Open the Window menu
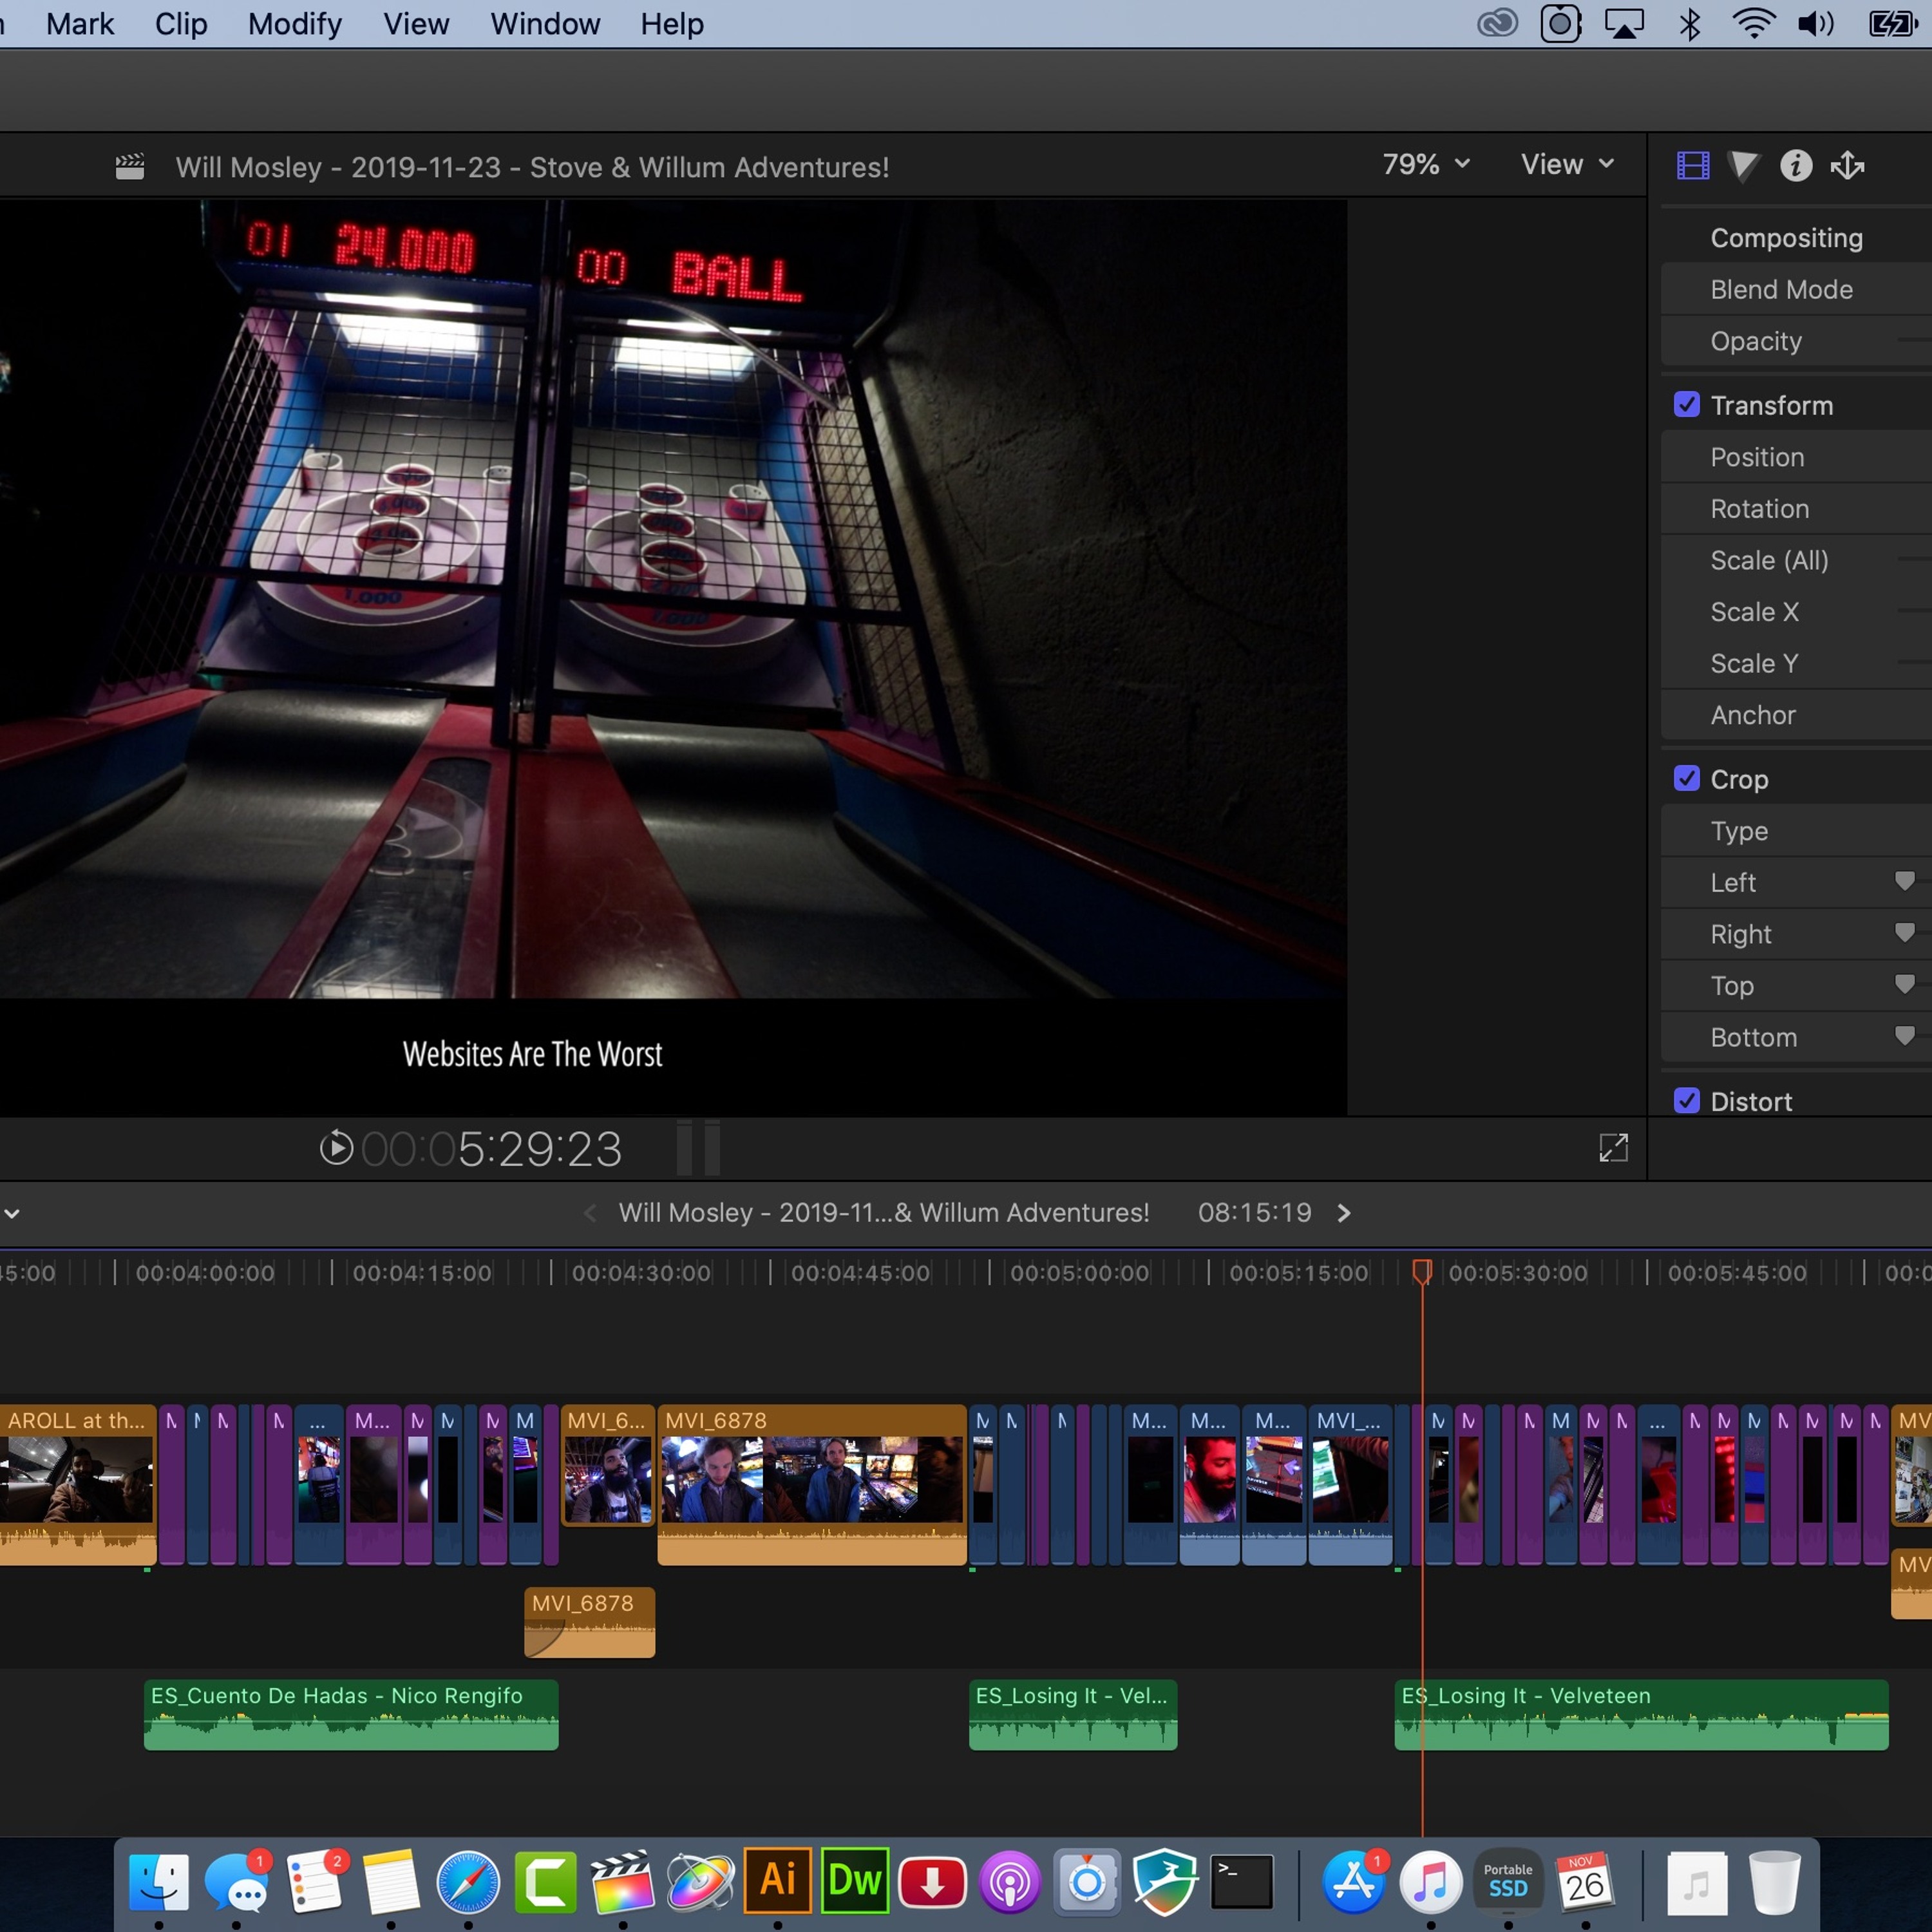The image size is (1932, 1932). point(545,23)
